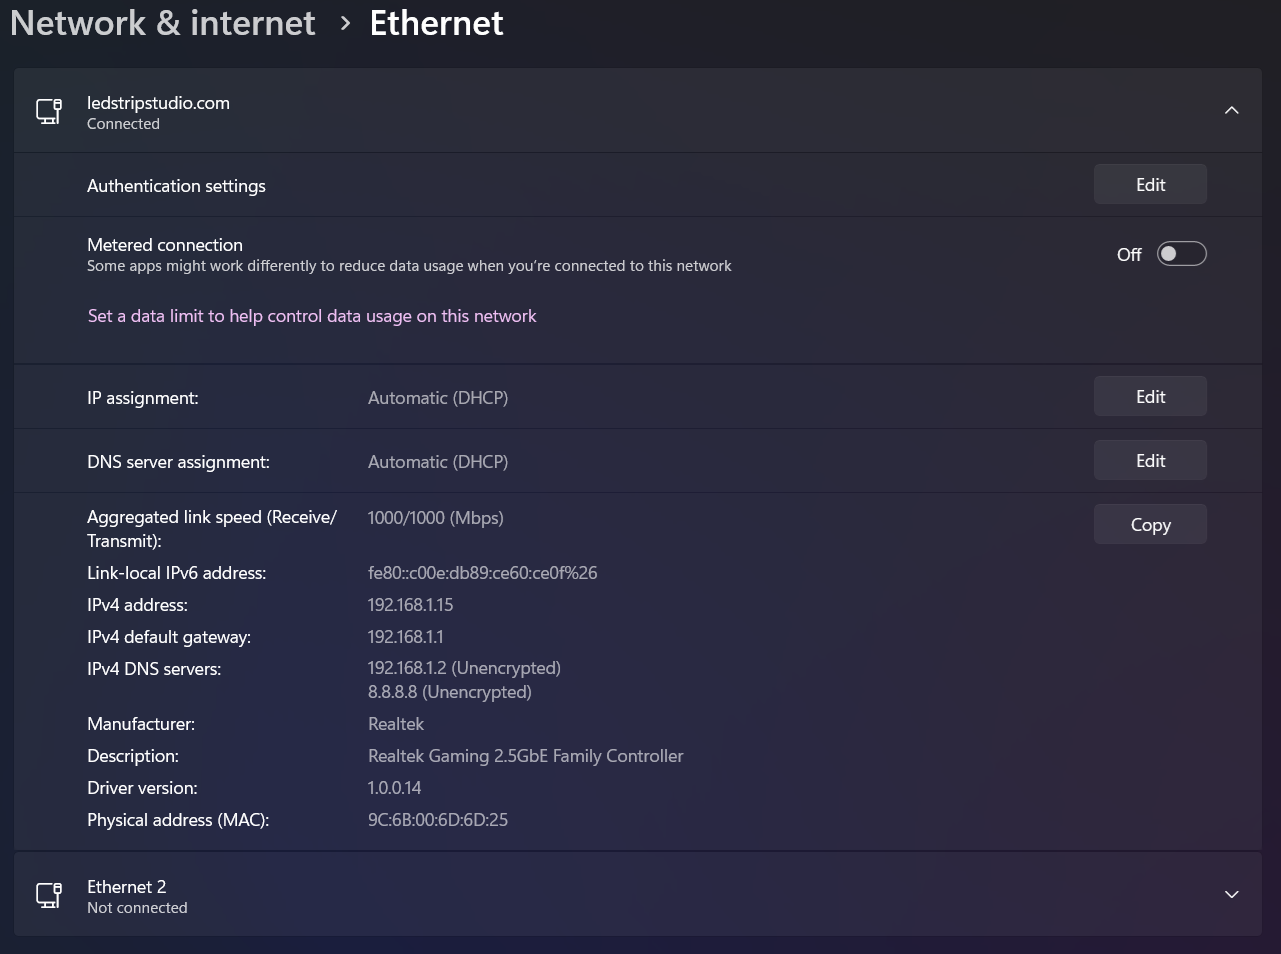Select the IPv4 address value 192.168.1.15
This screenshot has height=954, width=1281.
410,605
